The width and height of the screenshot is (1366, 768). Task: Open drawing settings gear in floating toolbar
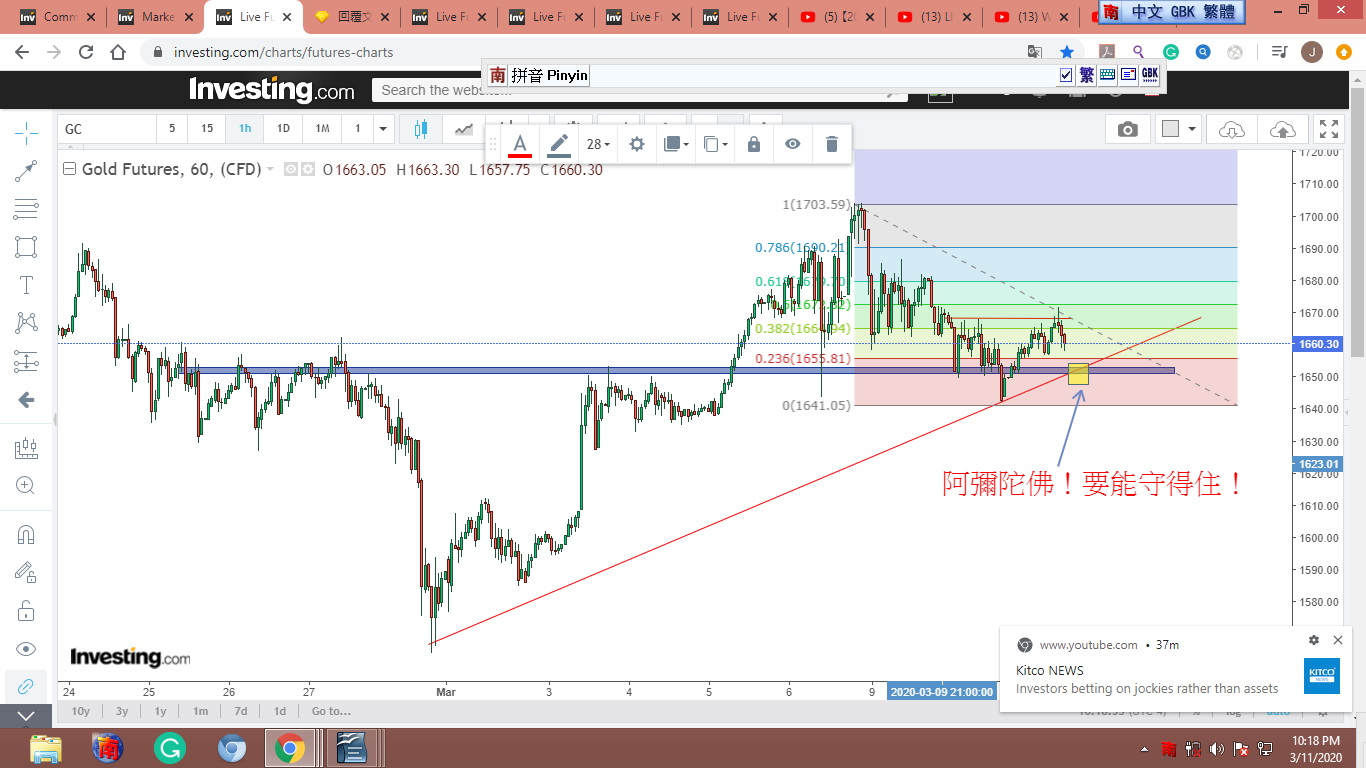coord(636,144)
